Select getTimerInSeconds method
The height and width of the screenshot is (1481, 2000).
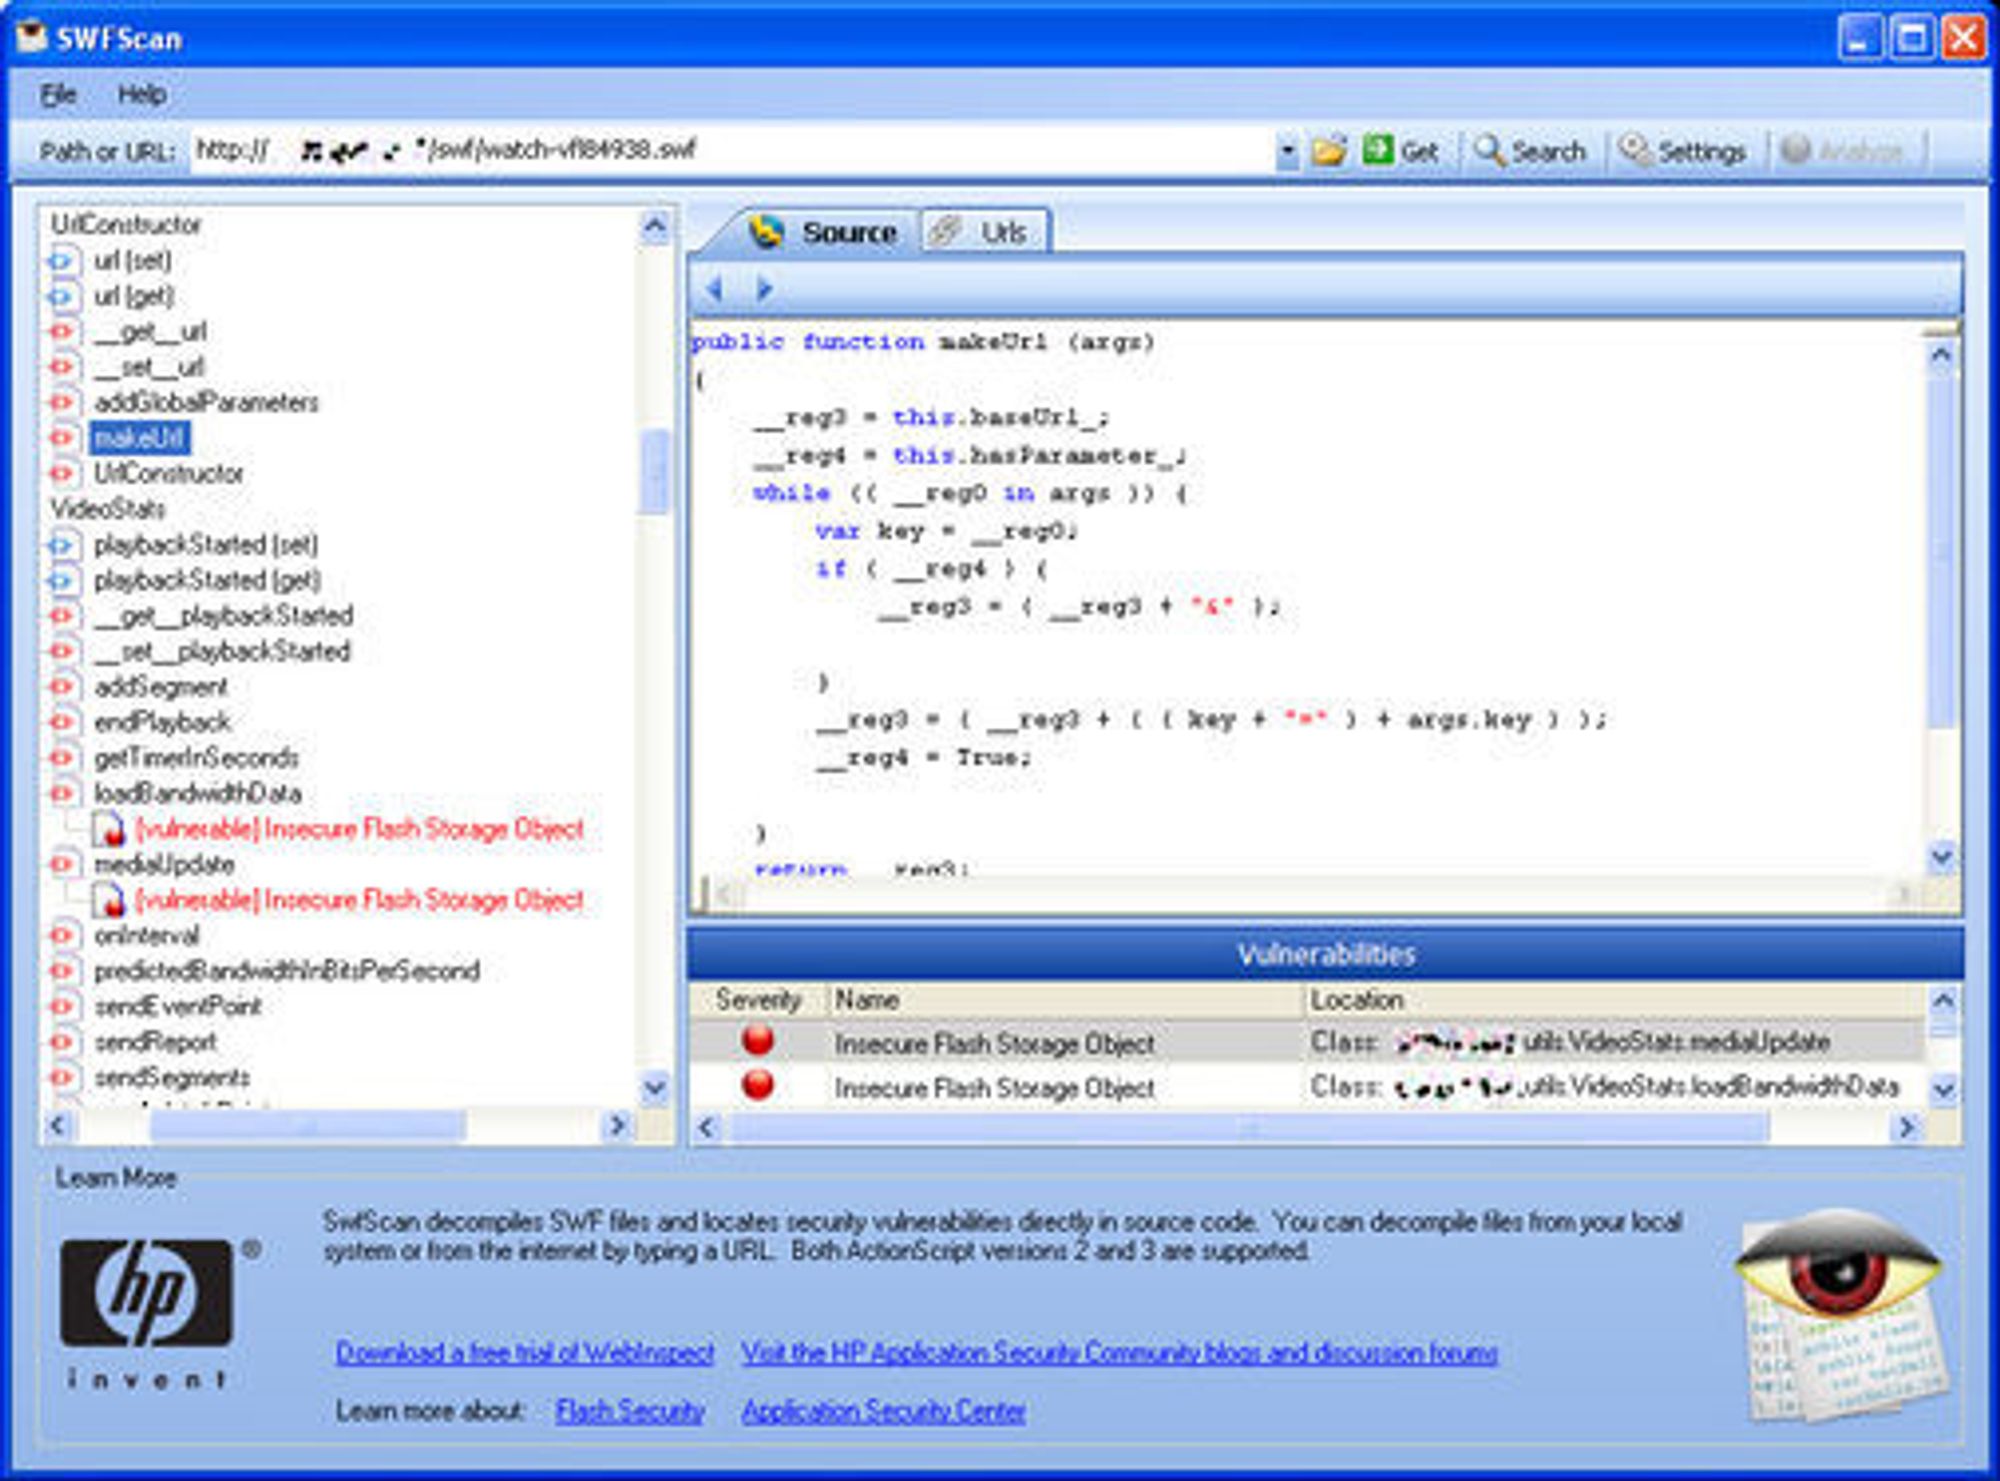pyautogui.click(x=196, y=758)
